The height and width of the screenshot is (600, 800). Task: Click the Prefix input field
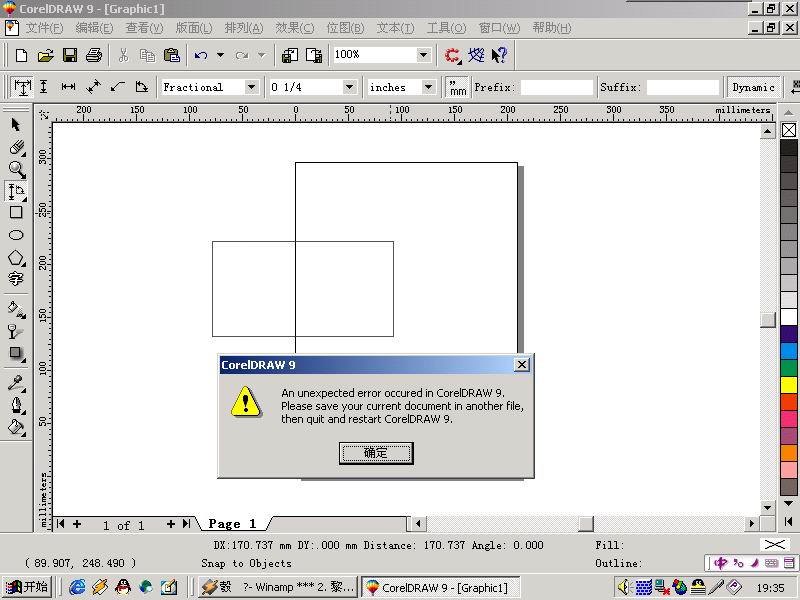pyautogui.click(x=557, y=87)
